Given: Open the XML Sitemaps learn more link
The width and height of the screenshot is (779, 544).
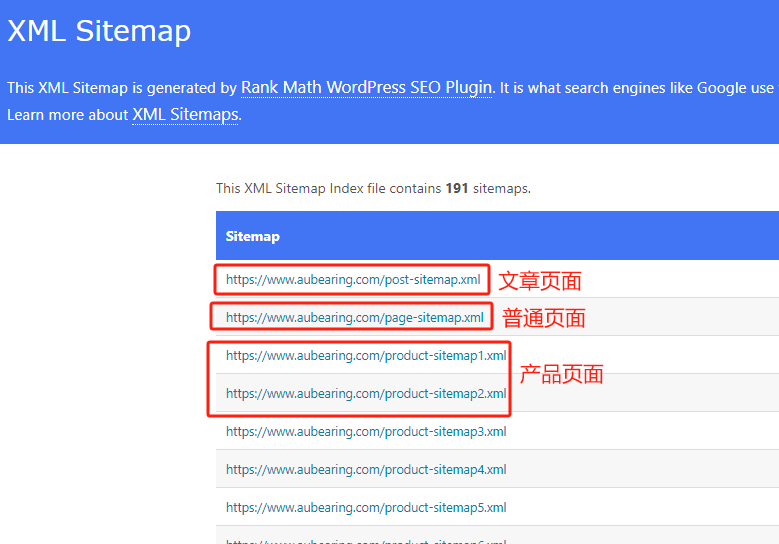Looking at the screenshot, I should [x=185, y=115].
